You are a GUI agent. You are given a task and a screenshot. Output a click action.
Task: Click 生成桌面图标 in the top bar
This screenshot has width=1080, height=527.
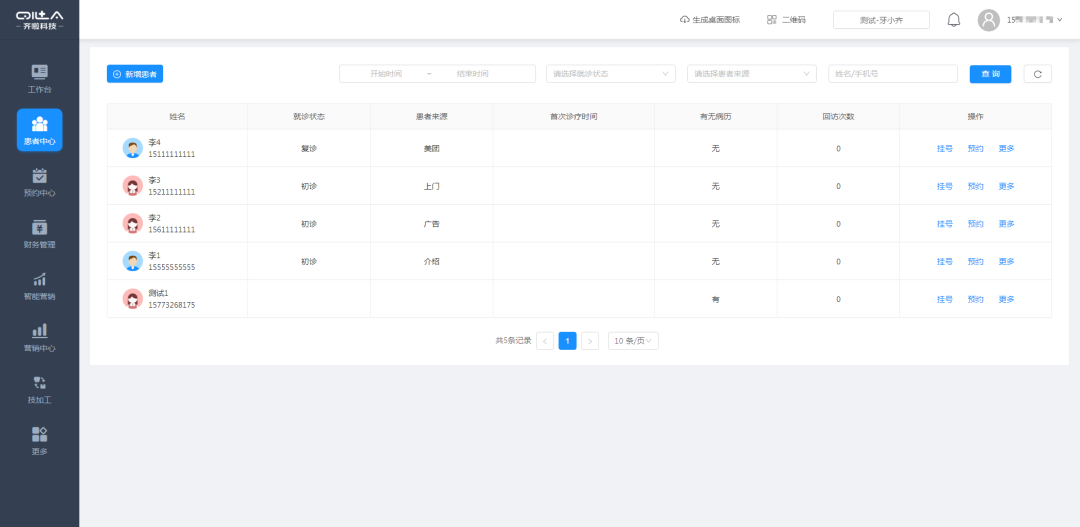point(710,20)
